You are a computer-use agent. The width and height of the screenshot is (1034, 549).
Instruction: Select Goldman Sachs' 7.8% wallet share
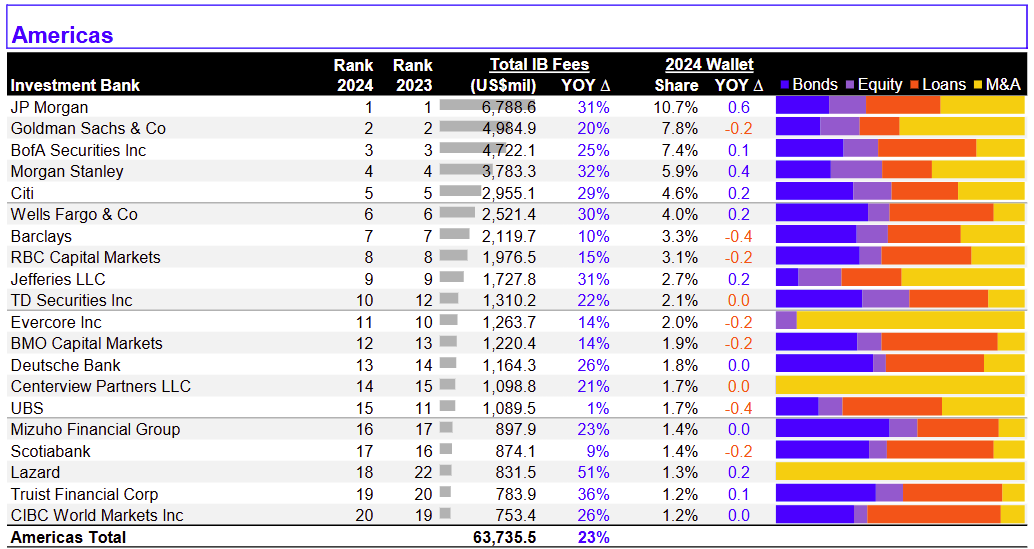point(679,129)
